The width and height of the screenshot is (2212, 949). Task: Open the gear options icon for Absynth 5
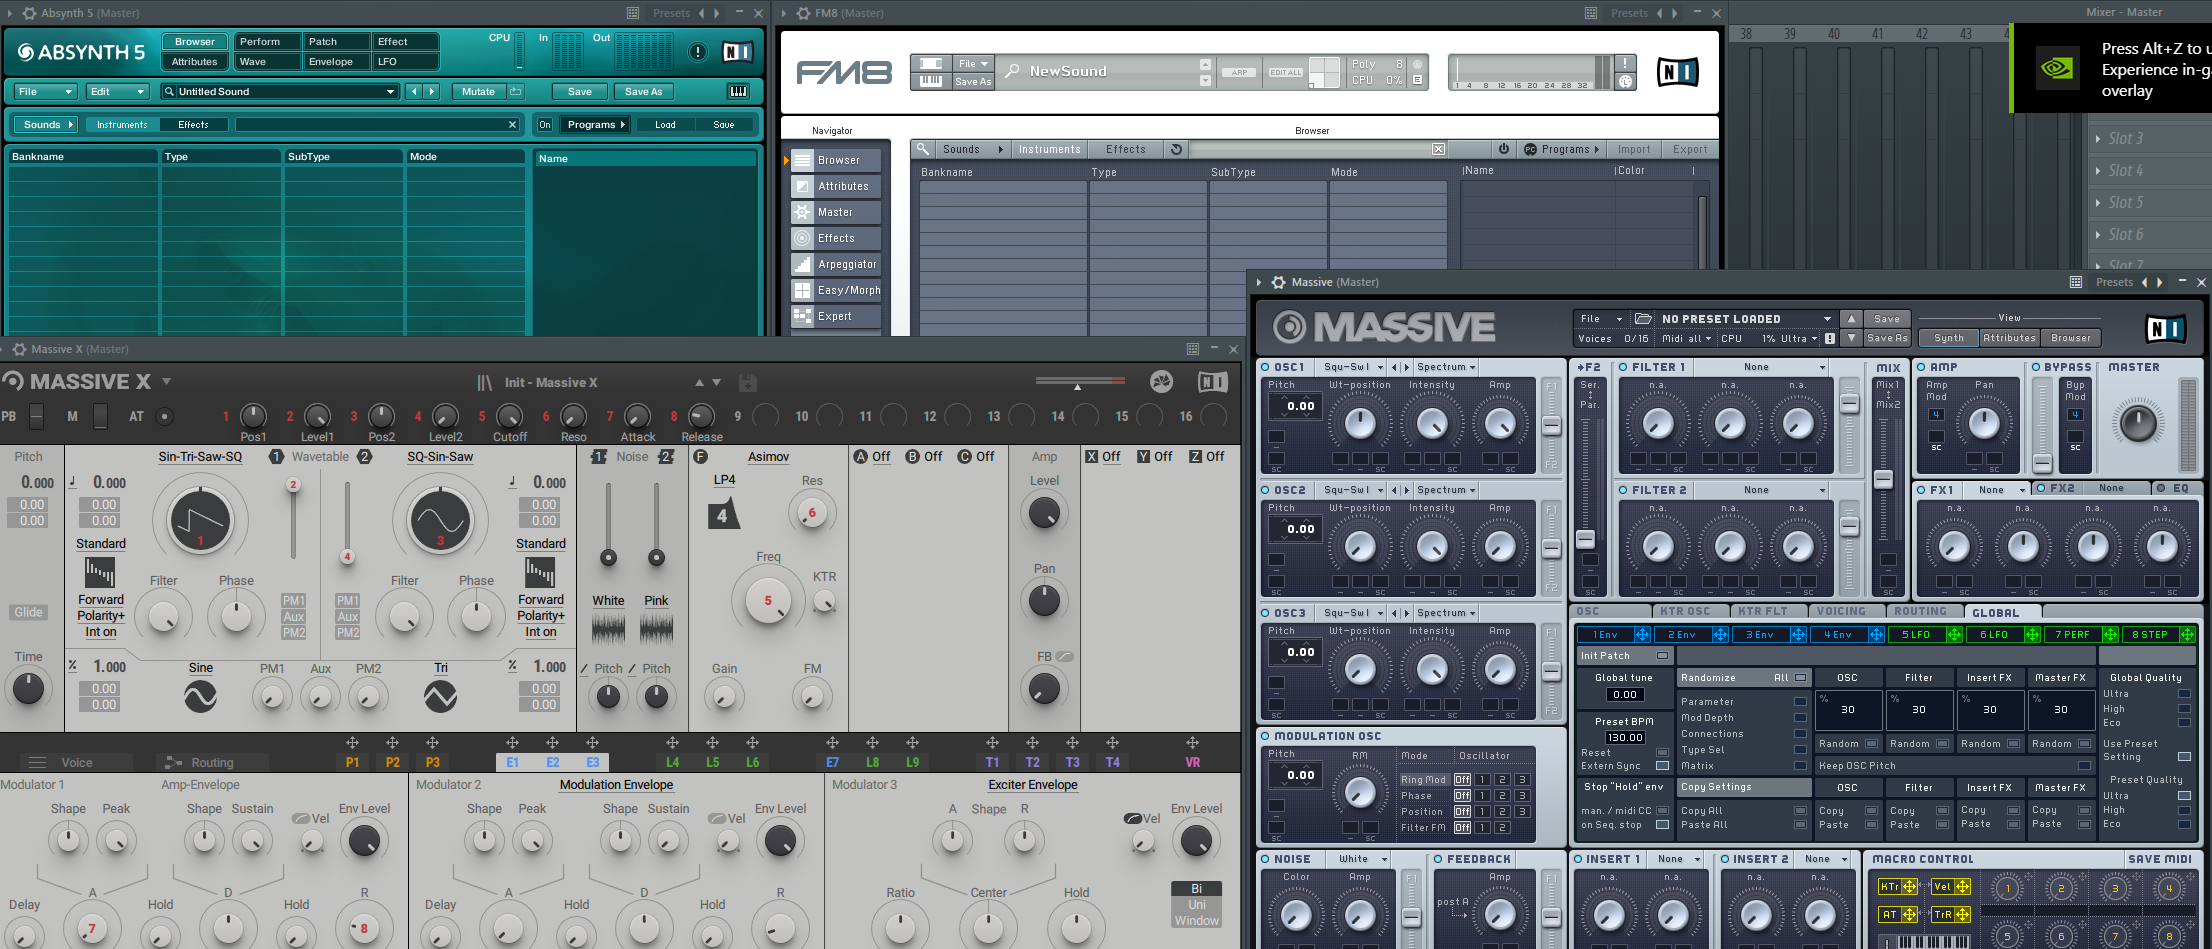(x=30, y=13)
